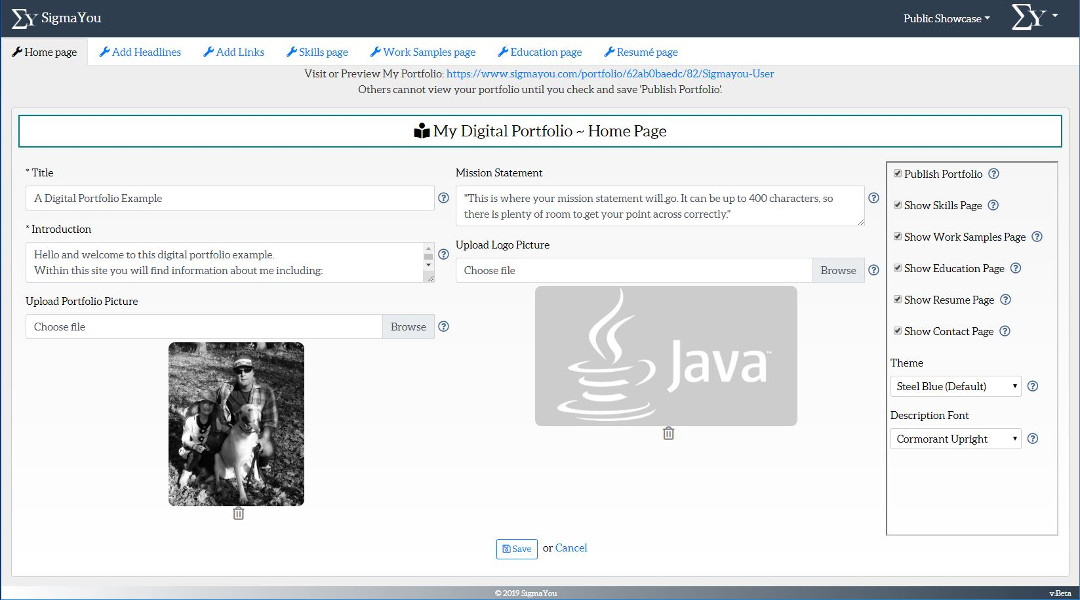This screenshot has height=600, width=1080.
Task: Go to the Skills page tab
Action: [x=317, y=52]
